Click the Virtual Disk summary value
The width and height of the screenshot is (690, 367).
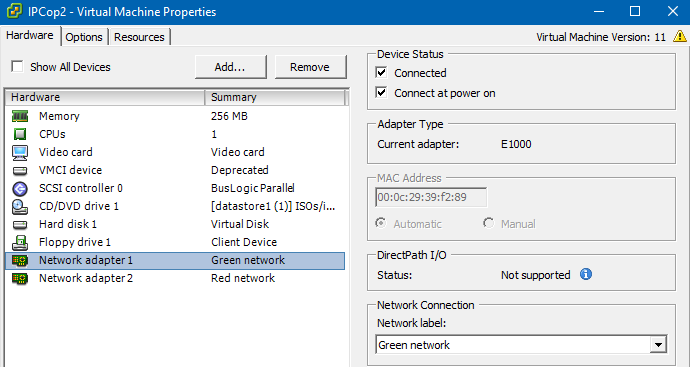point(240,224)
